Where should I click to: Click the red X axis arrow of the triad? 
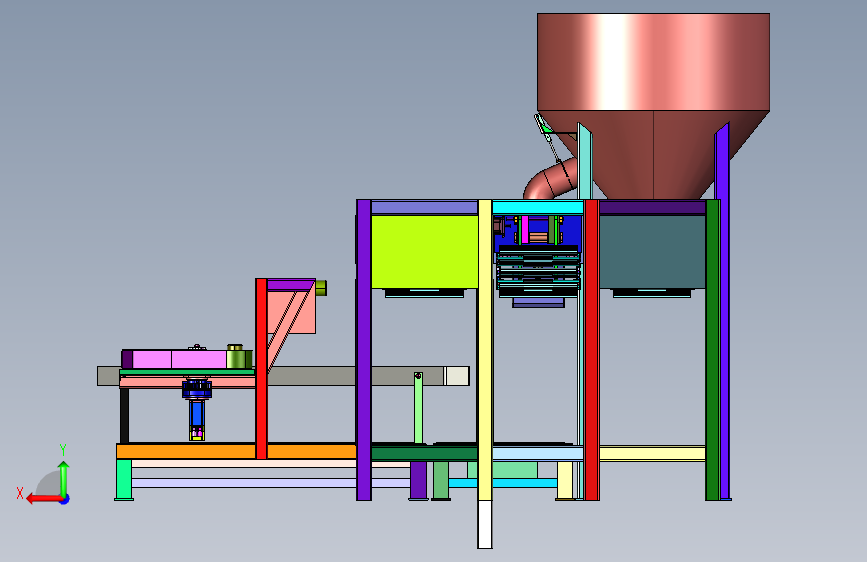44,498
